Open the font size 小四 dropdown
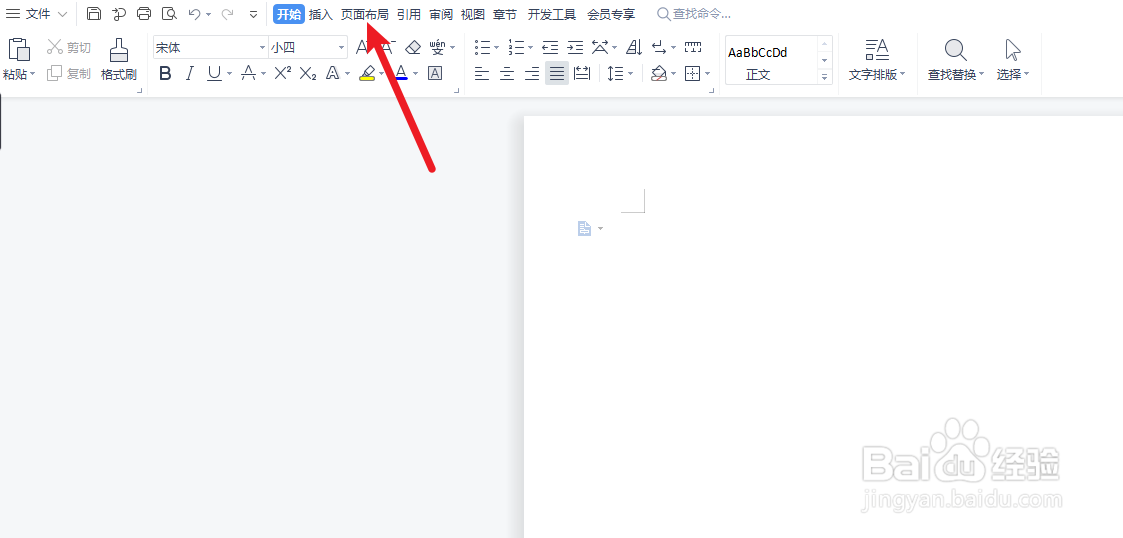 point(342,48)
